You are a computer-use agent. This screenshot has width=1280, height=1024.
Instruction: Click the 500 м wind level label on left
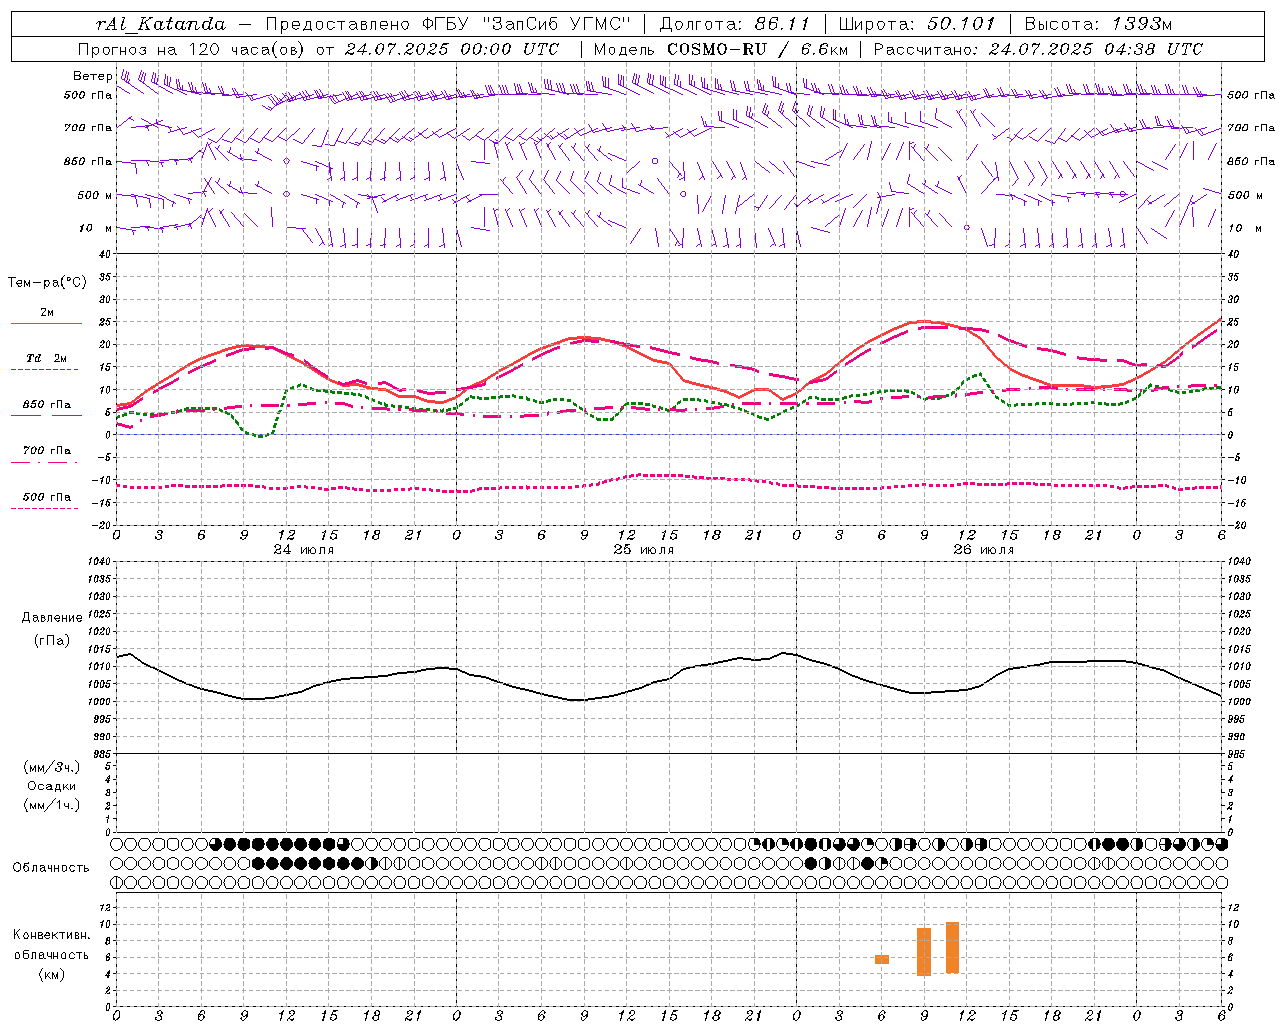95,195
